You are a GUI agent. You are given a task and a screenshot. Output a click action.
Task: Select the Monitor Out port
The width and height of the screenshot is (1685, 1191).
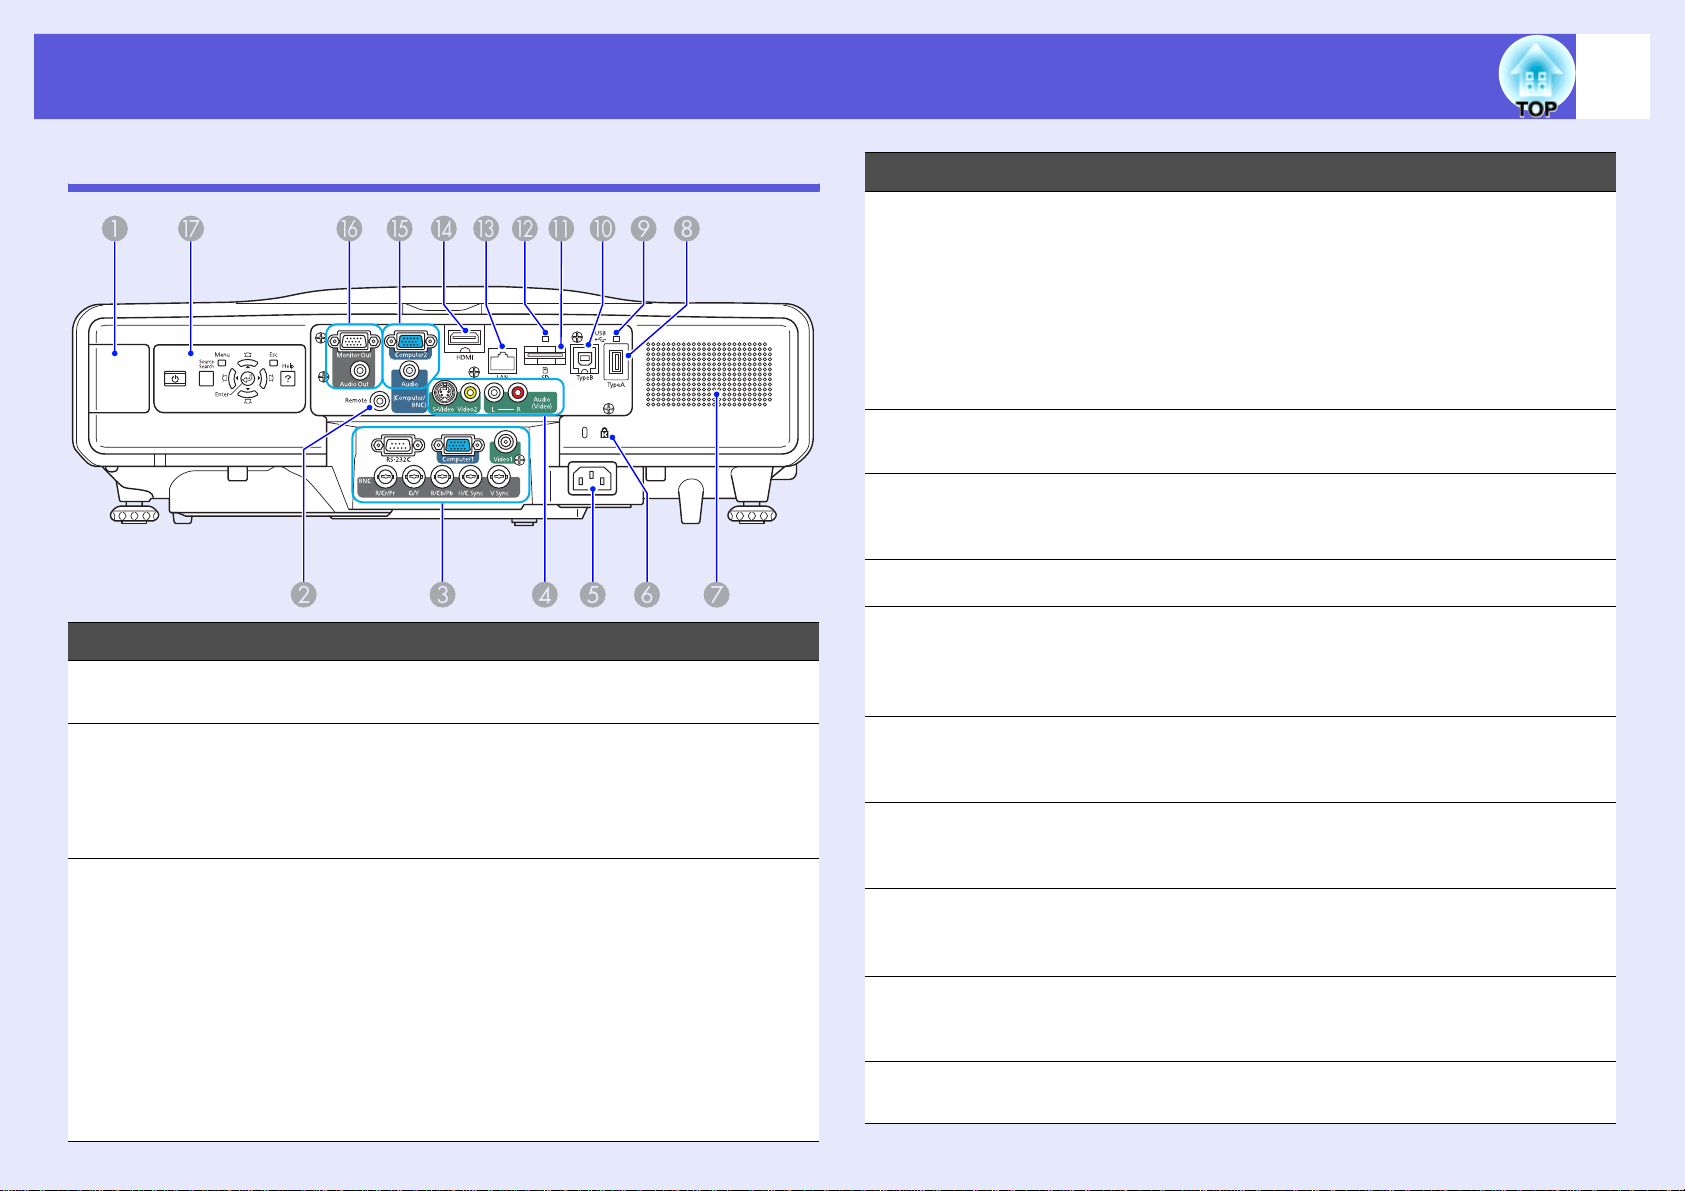point(349,340)
